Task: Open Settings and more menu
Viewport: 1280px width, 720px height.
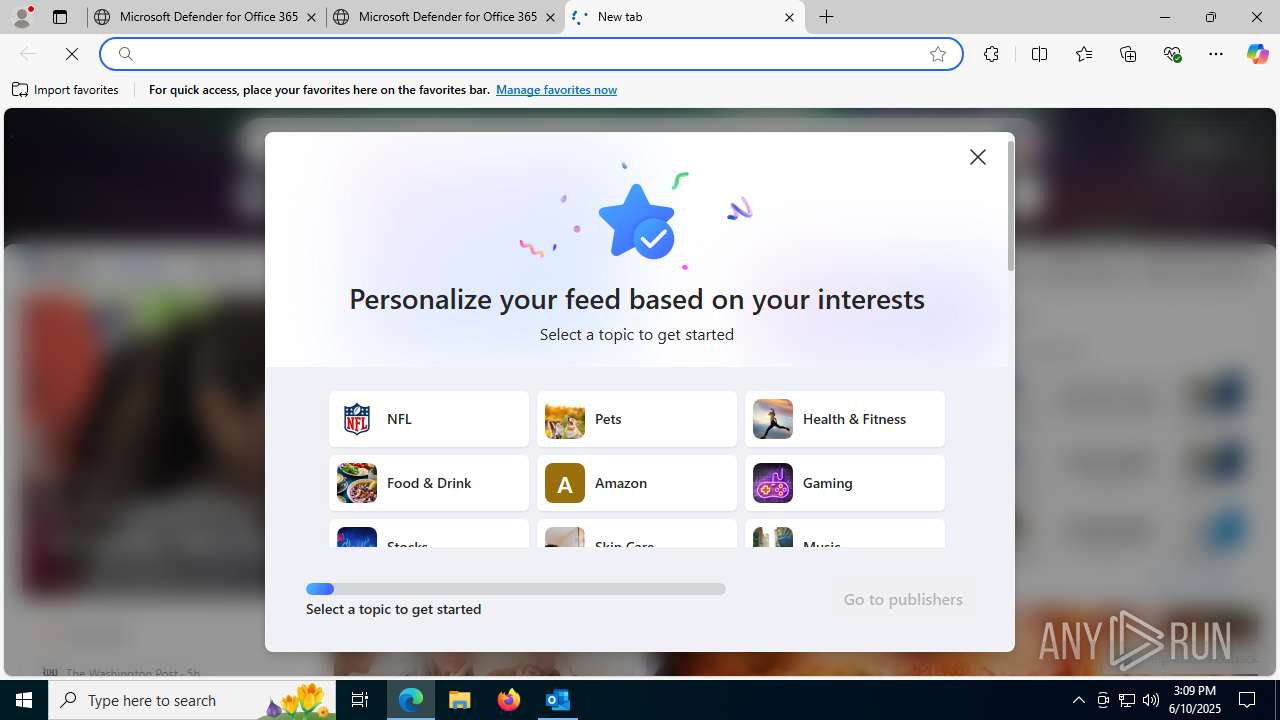Action: tap(1216, 54)
